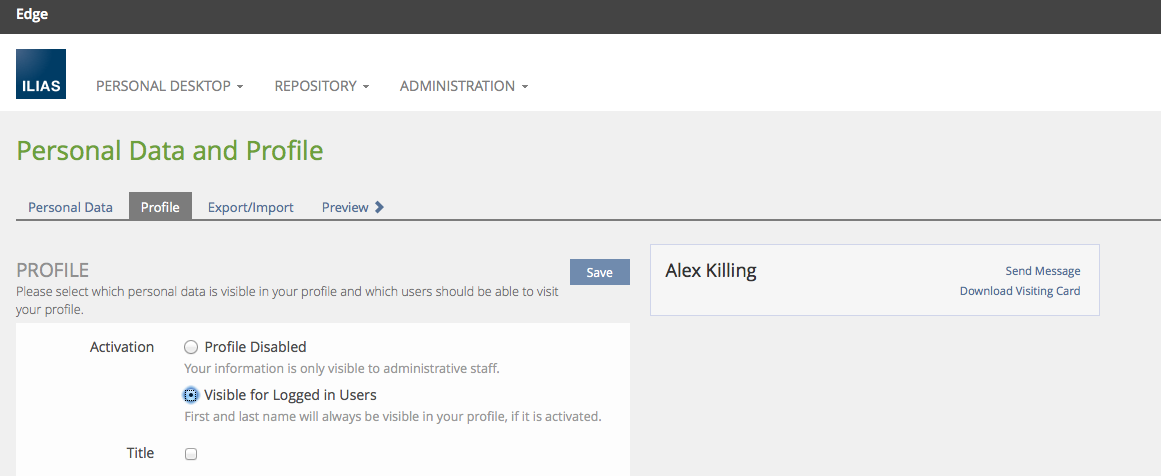Choose Visible for Logged in Users option
The height and width of the screenshot is (476, 1161).
[x=191, y=395]
